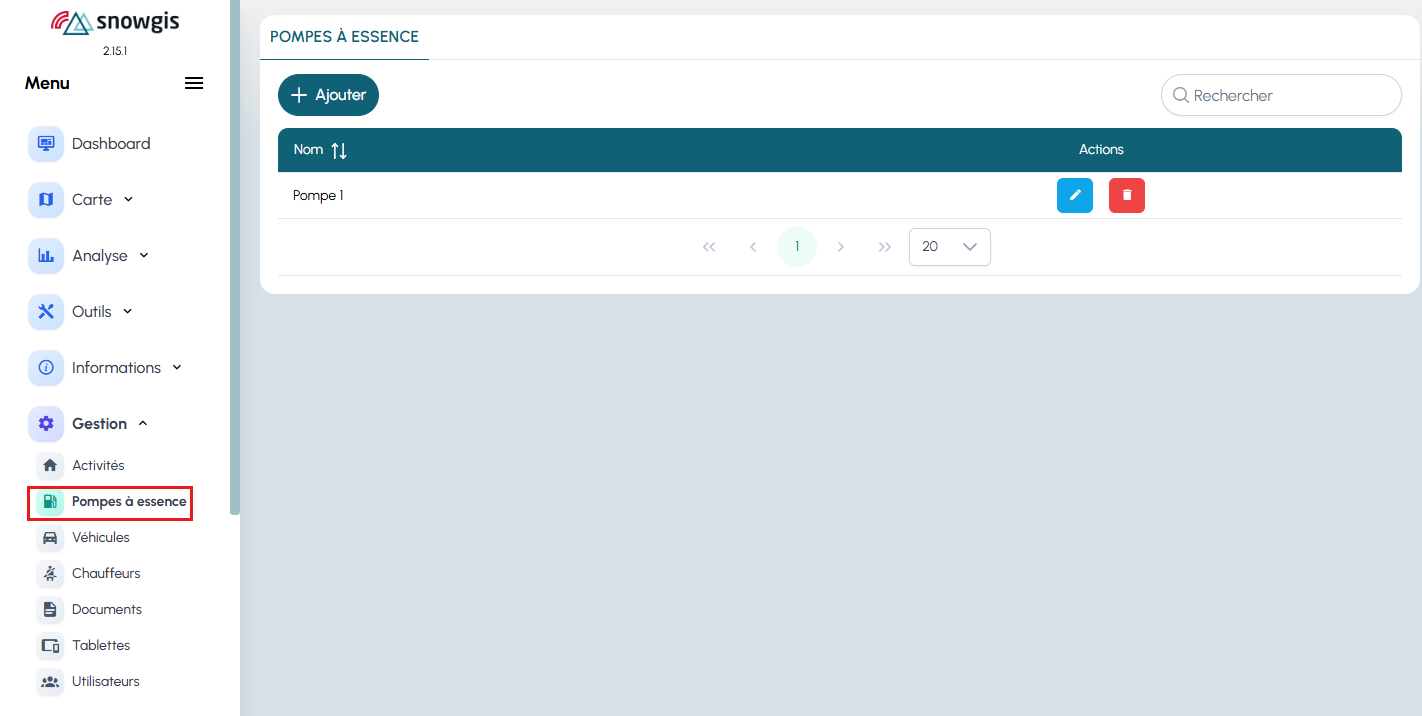1422x716 pixels.
Task: Click the red trash delete icon for Pompe 1
Action: pyautogui.click(x=1126, y=196)
